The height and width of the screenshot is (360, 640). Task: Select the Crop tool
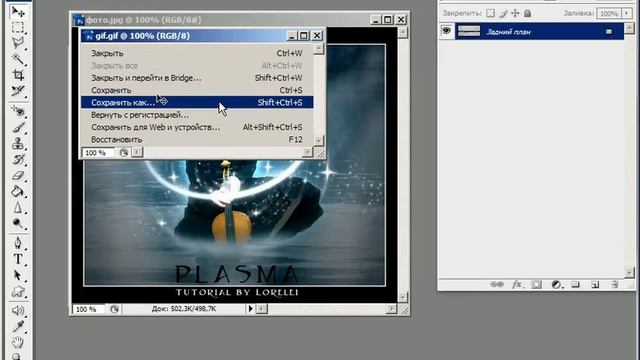(18, 75)
